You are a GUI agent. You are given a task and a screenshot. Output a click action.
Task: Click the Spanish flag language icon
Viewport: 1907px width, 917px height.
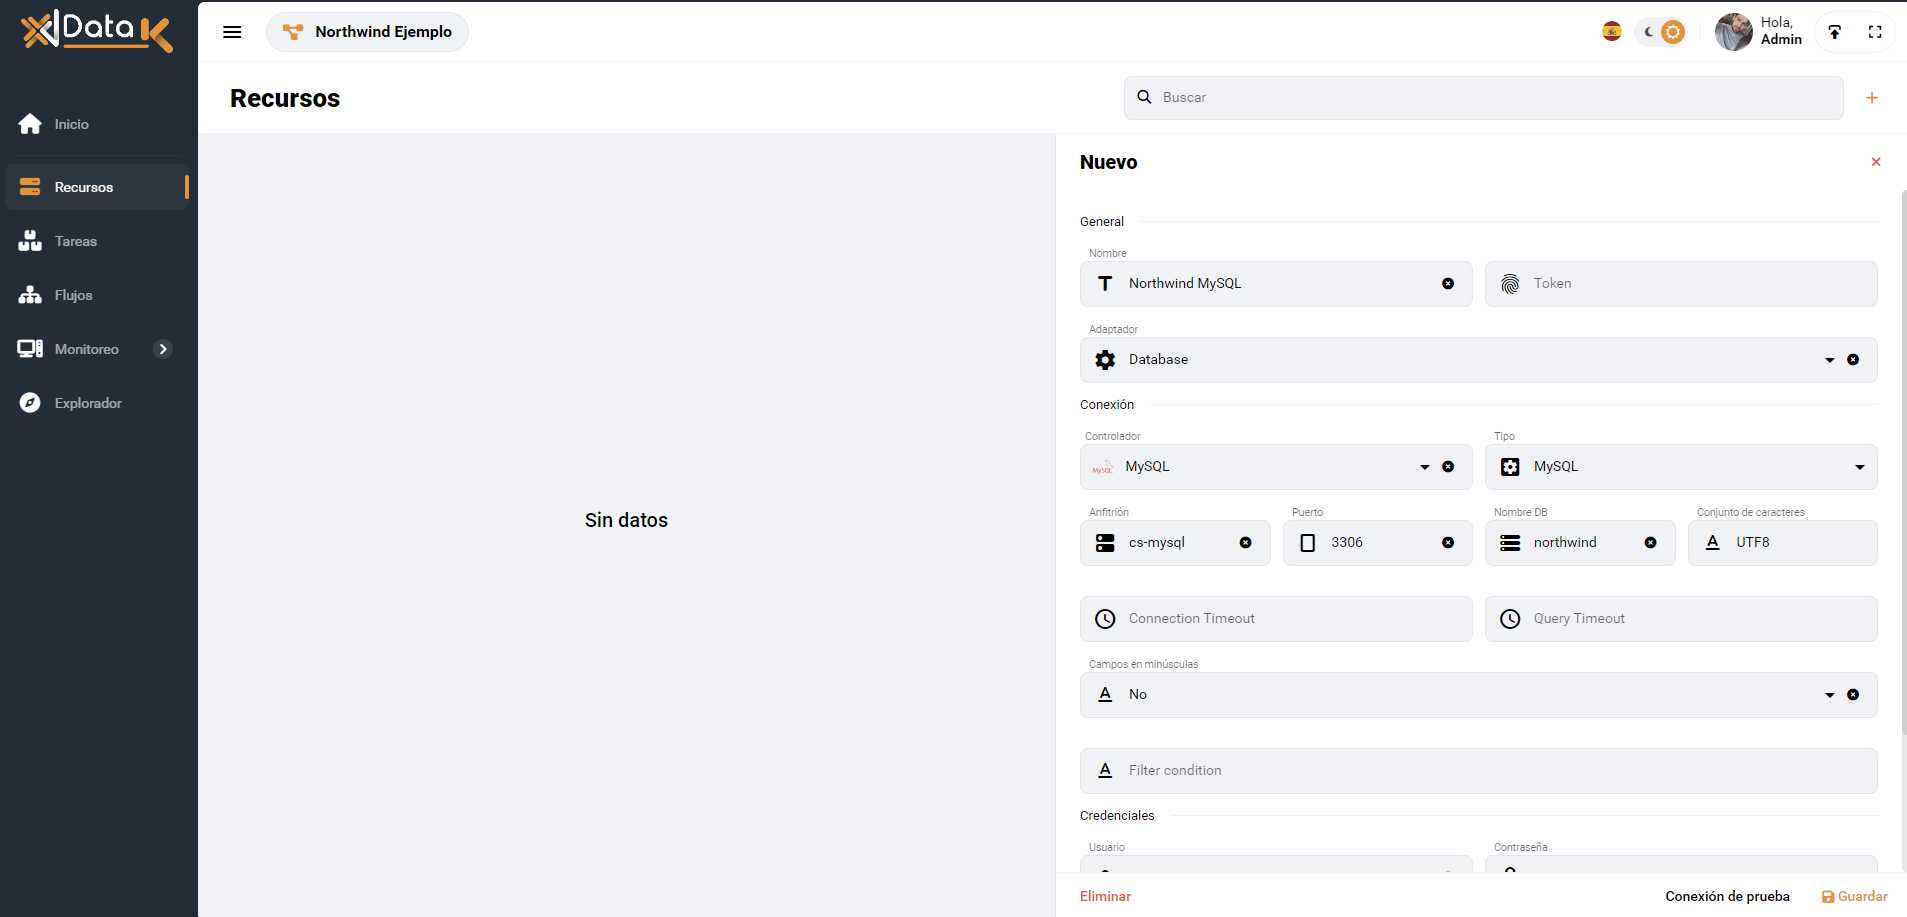point(1611,32)
